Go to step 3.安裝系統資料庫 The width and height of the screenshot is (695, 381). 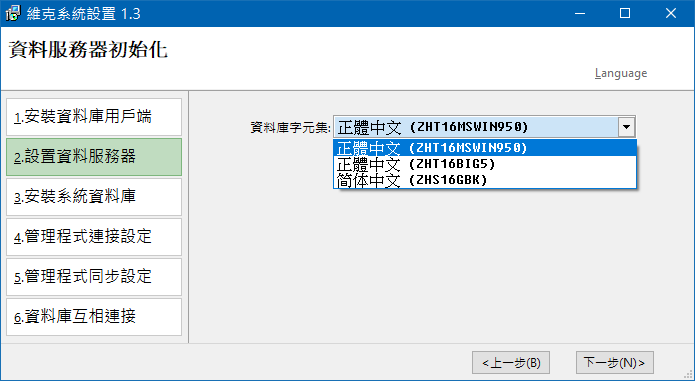click(x=94, y=197)
